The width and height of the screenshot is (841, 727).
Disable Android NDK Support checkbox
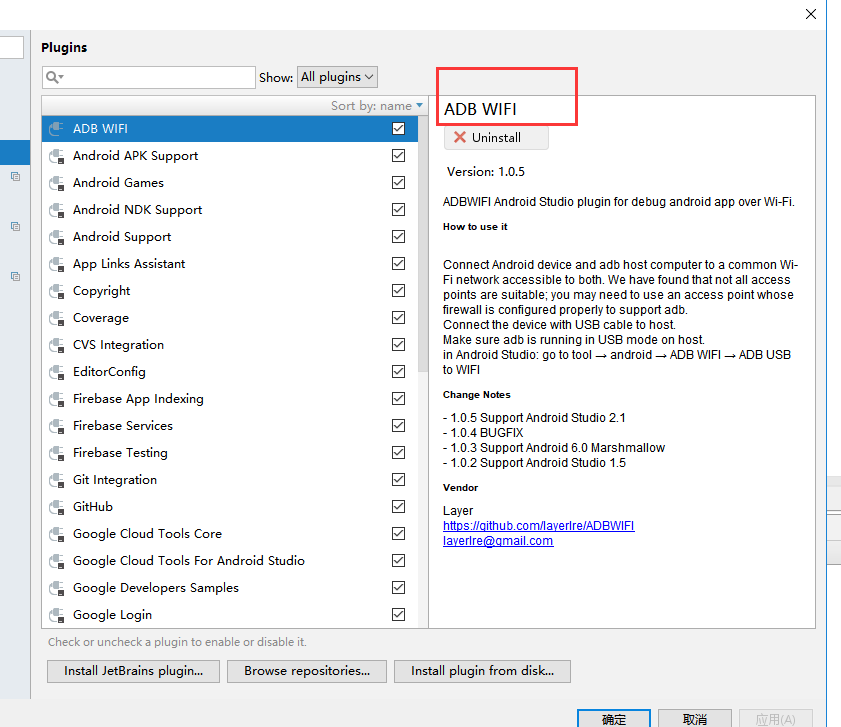(x=399, y=209)
